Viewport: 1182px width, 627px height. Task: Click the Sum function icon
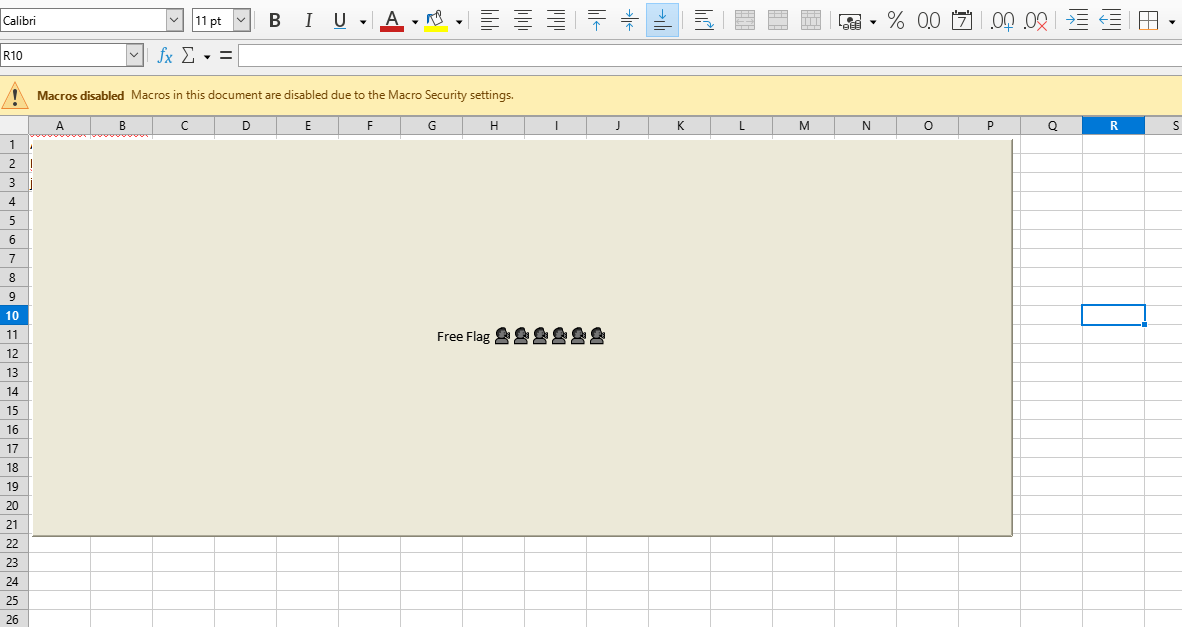188,55
